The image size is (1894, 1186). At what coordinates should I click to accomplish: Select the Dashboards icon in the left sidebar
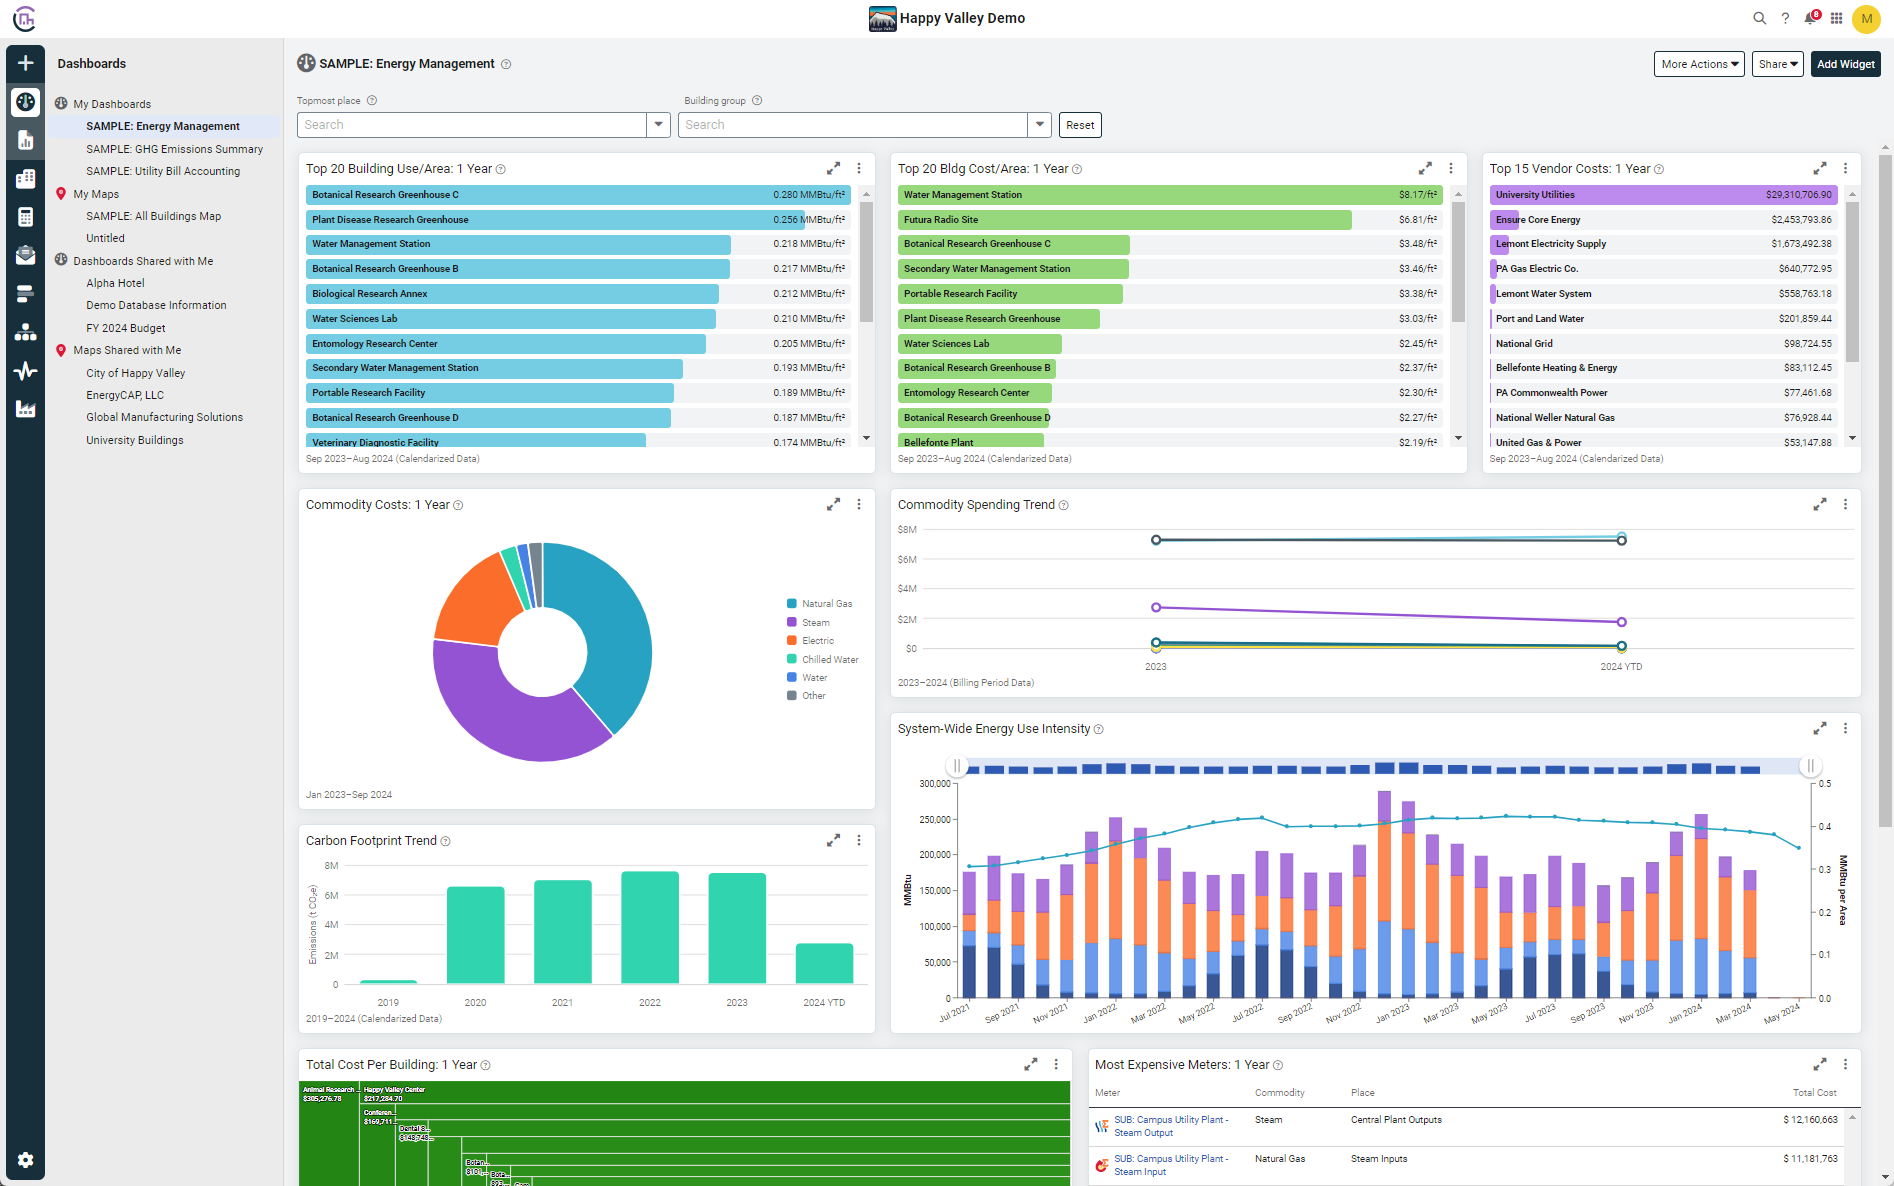[25, 101]
